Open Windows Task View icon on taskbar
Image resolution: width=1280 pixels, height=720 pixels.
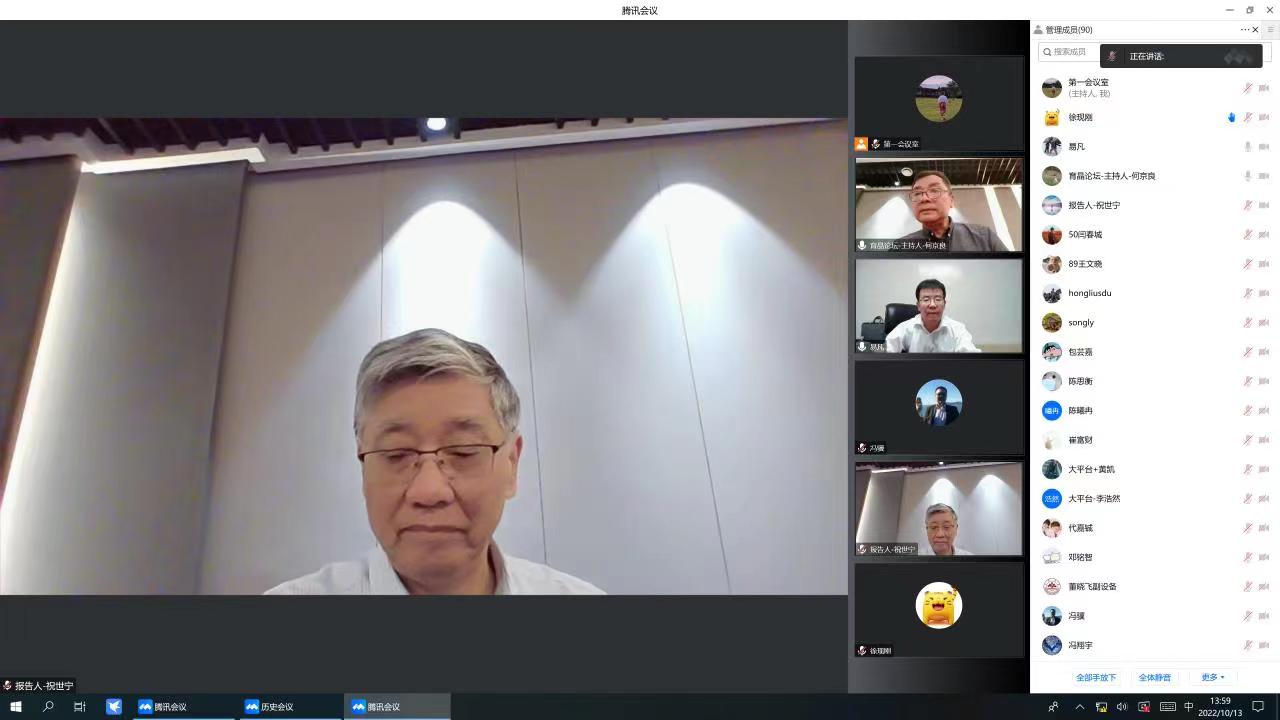[80, 707]
